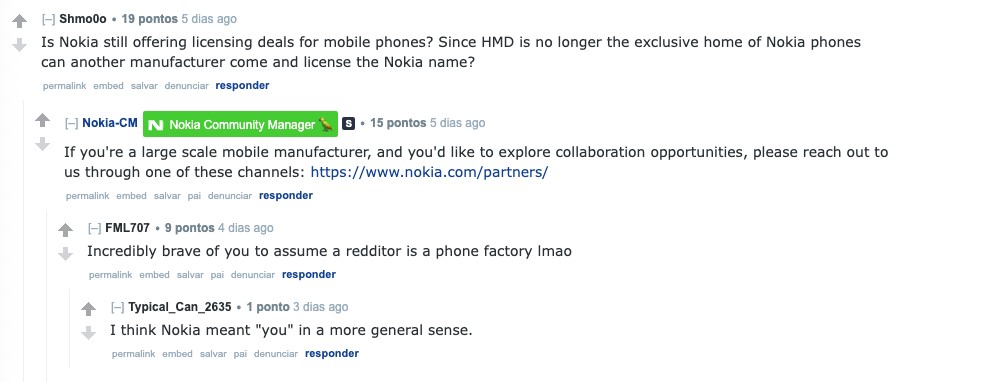Screen dimensions: 982x382
Task: Downvote the Nokia-CM reply
Action: [x=42, y=143]
